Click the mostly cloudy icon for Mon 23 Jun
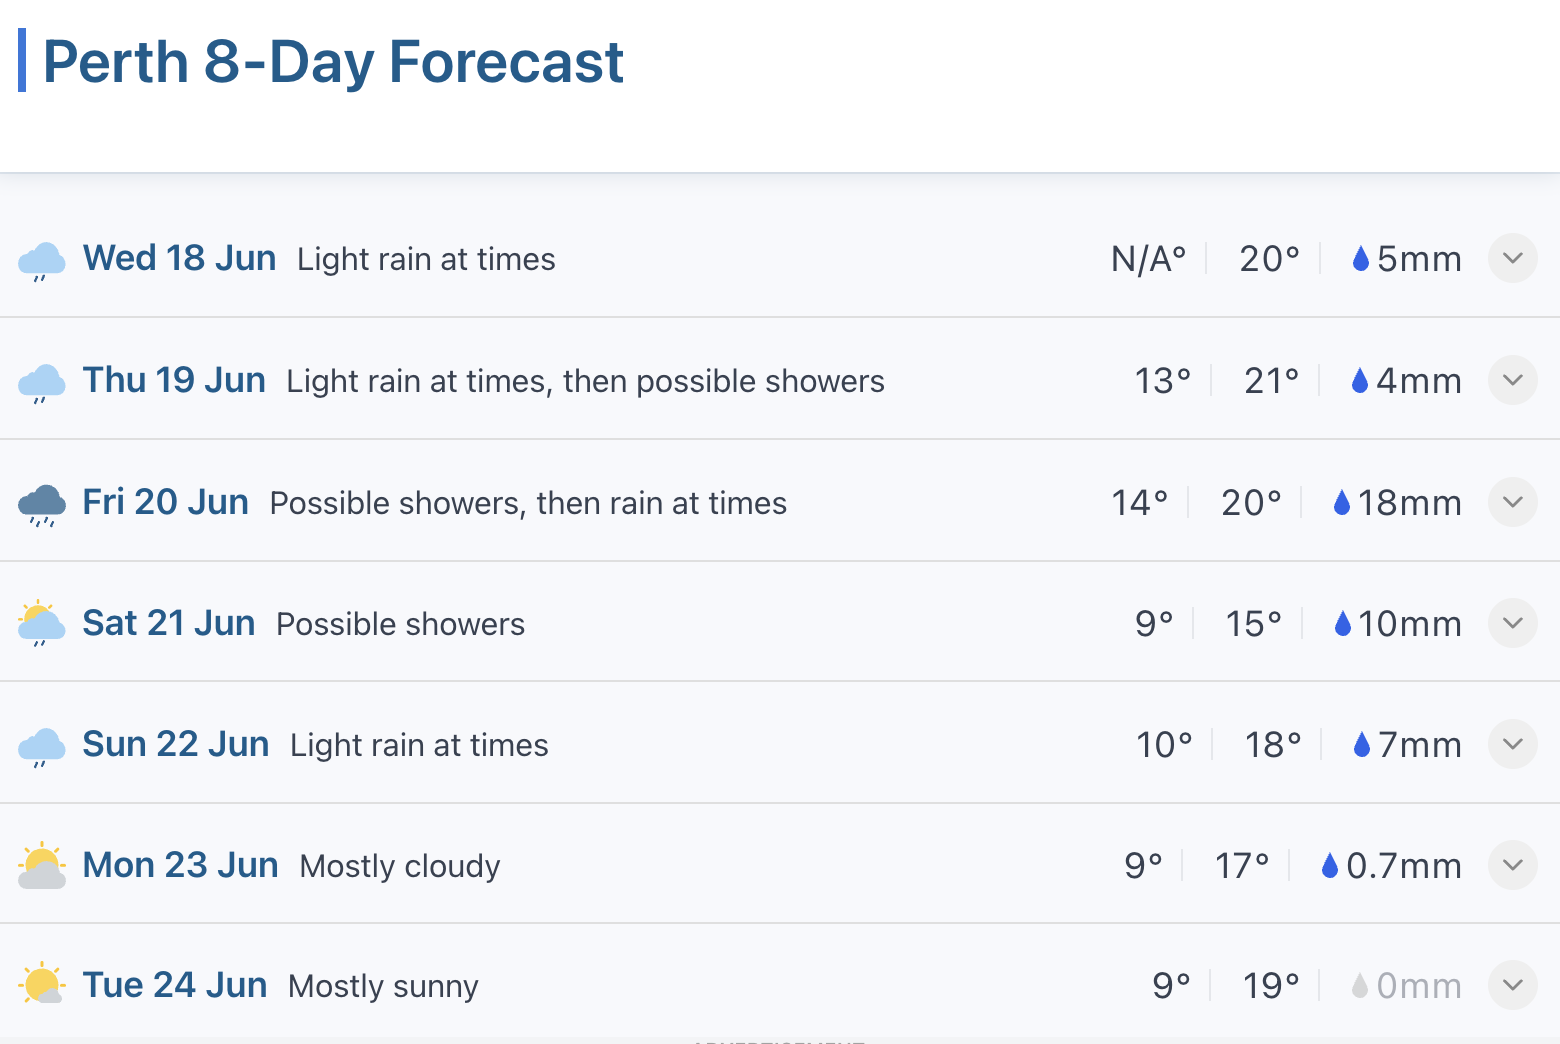Viewport: 1560px width, 1044px height. (42, 866)
